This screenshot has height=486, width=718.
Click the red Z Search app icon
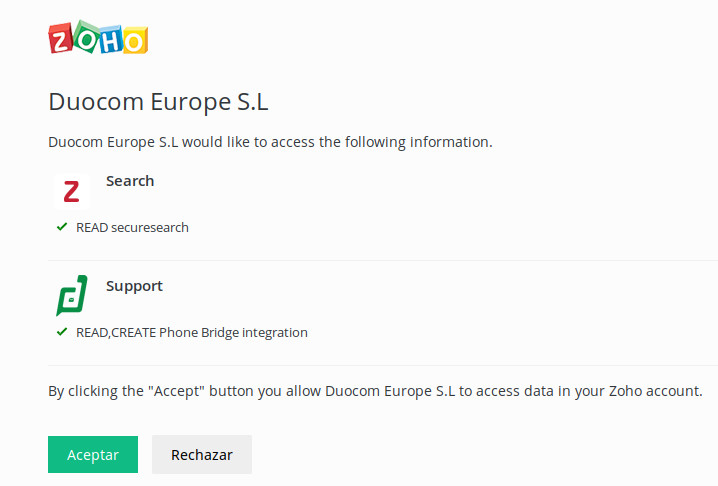coord(70,191)
